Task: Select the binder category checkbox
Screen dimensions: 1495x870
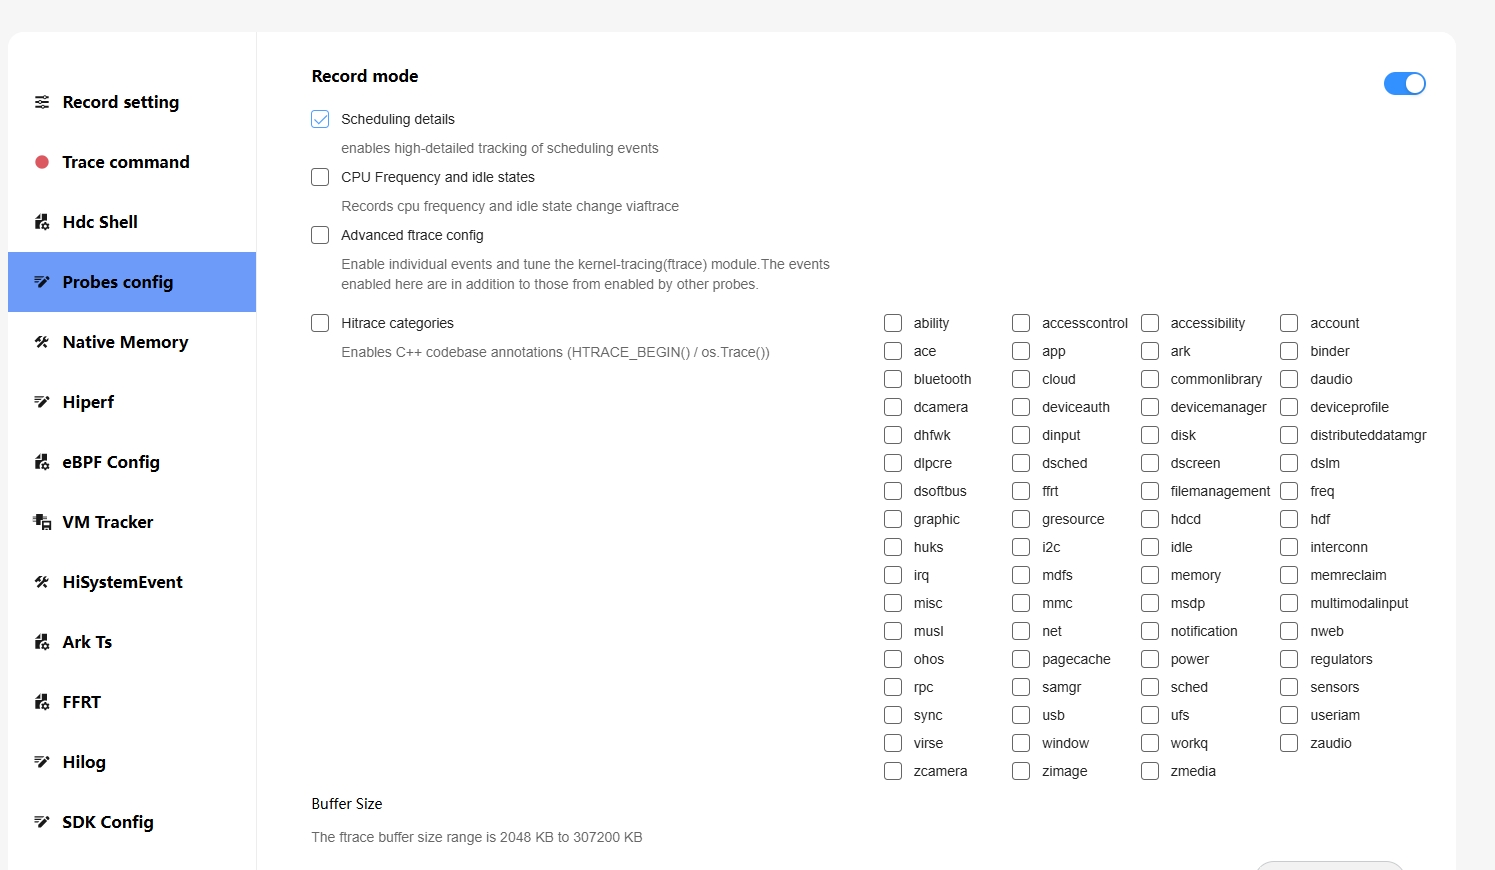Action: pos(1289,351)
